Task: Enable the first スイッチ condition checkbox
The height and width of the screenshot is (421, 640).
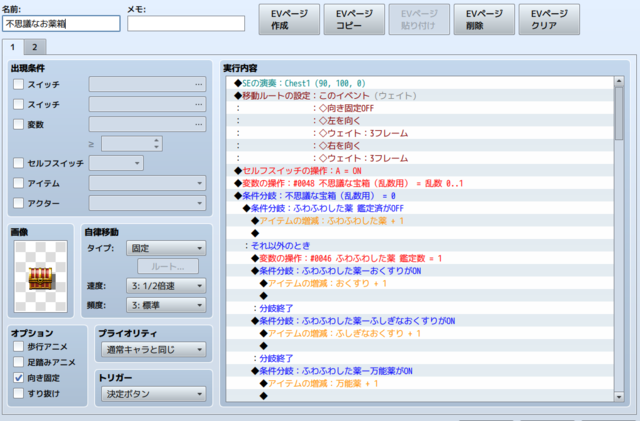Action: (18, 84)
